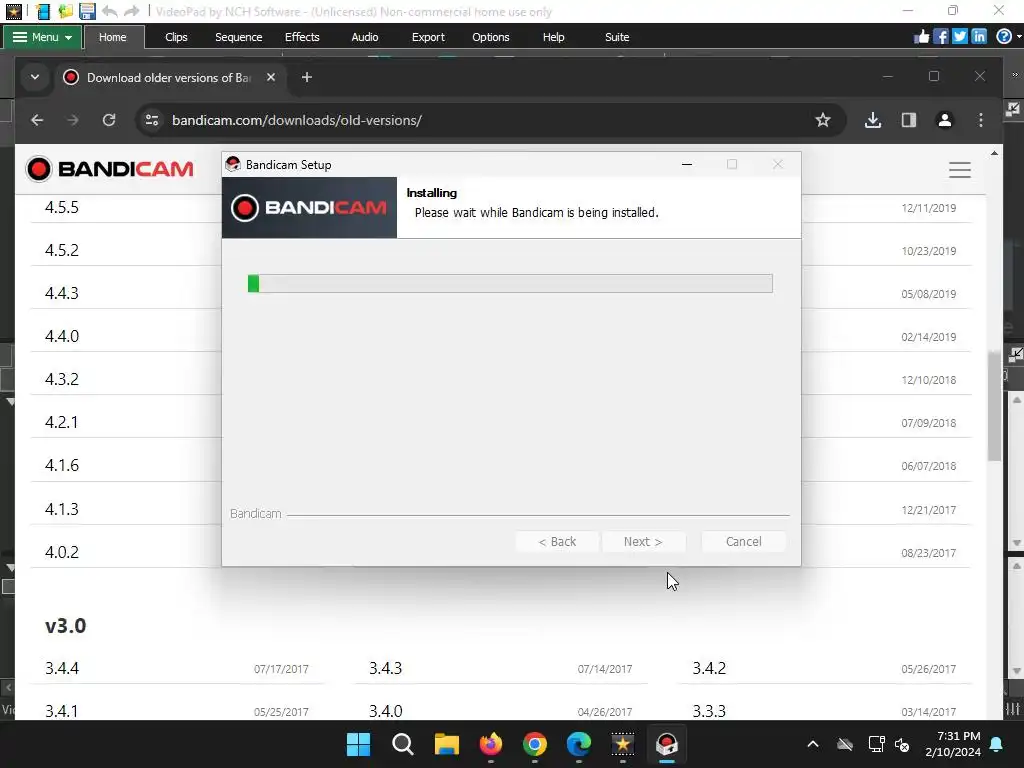The image size is (1024, 768).
Task: Open the Chrome profile icon
Action: point(944,120)
